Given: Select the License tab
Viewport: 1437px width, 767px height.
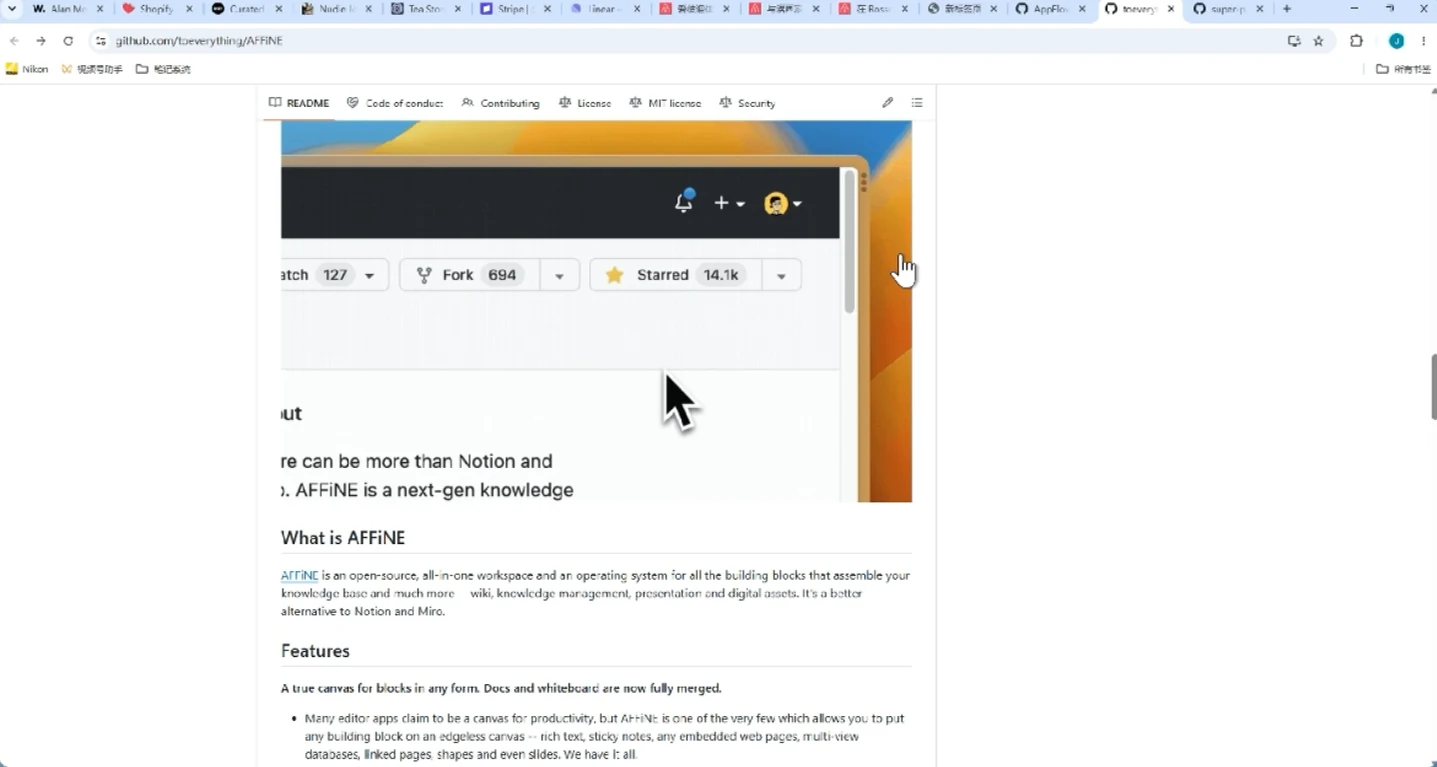Looking at the screenshot, I should click(x=585, y=103).
